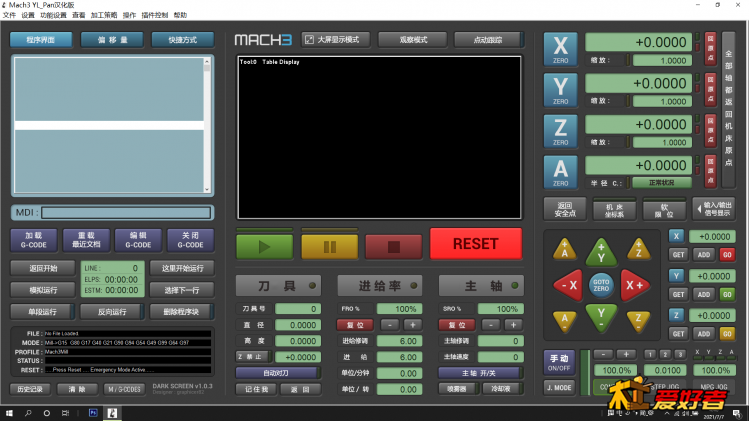Click the blue Z label in position panel
Image resolution: width=749 pixels, height=421 pixels.
(676, 315)
